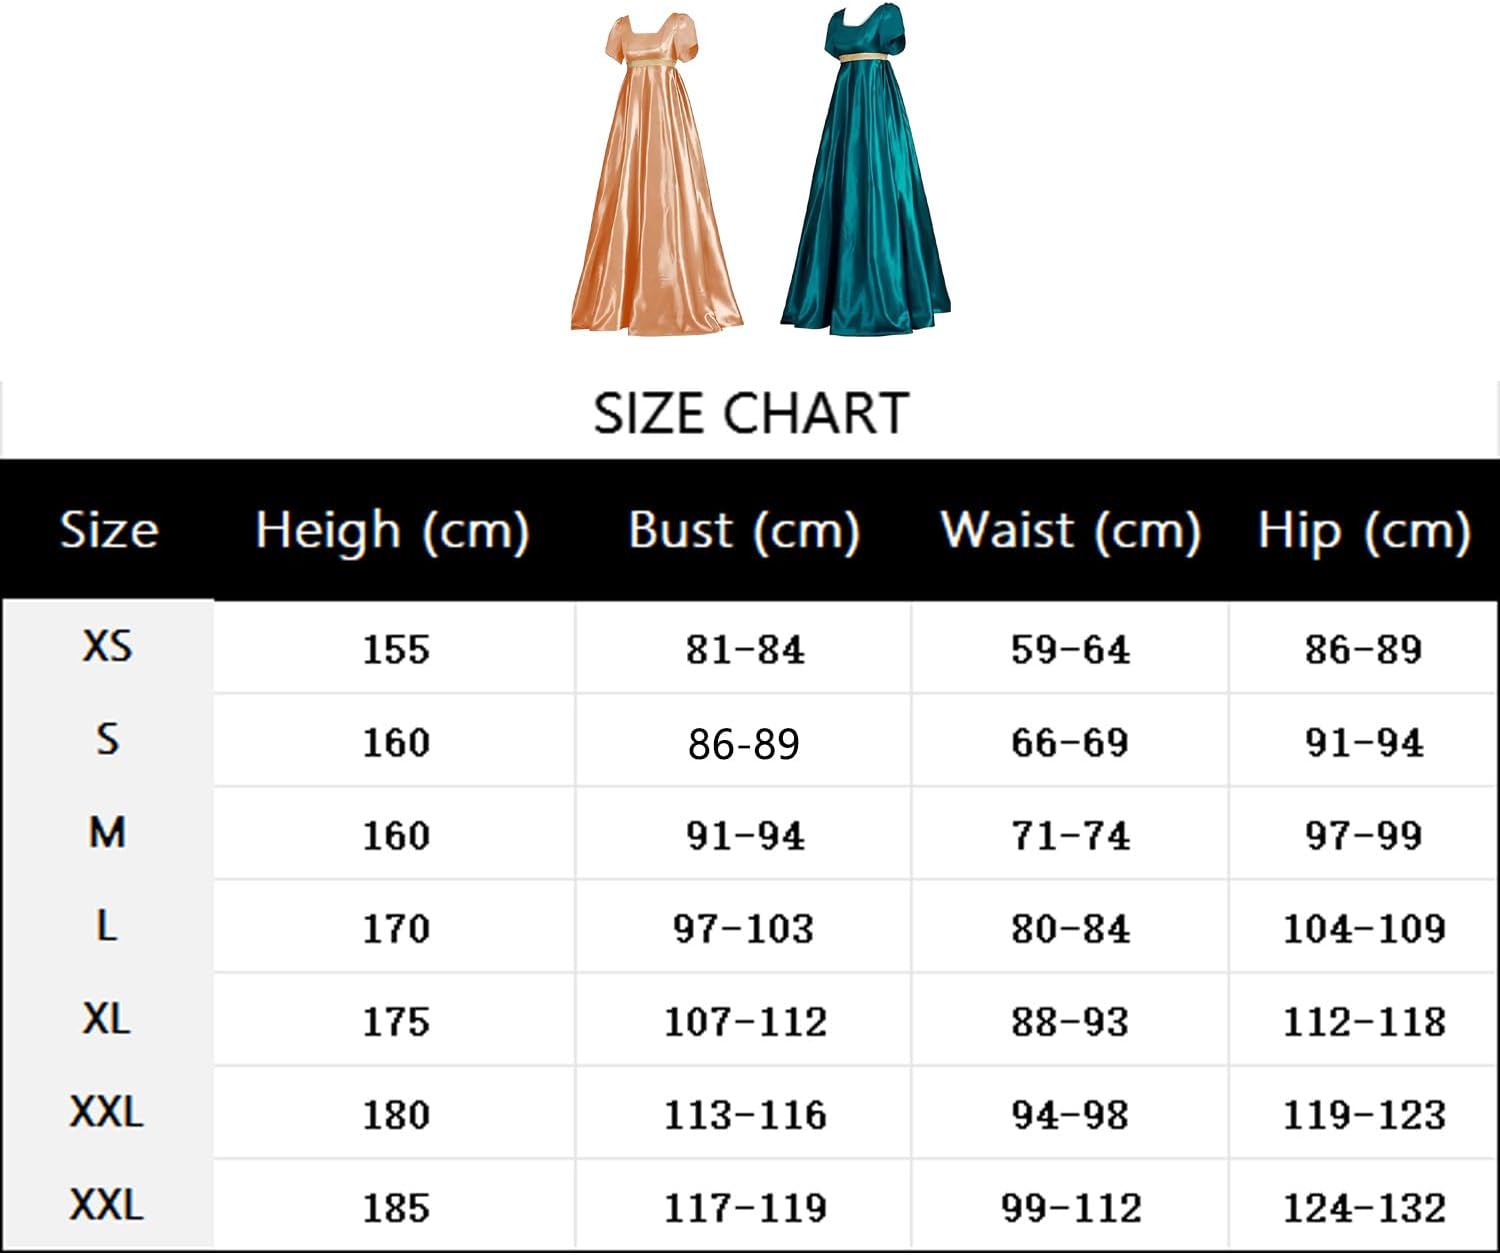
Task: Click the teal green dress image
Action: (x=866, y=175)
